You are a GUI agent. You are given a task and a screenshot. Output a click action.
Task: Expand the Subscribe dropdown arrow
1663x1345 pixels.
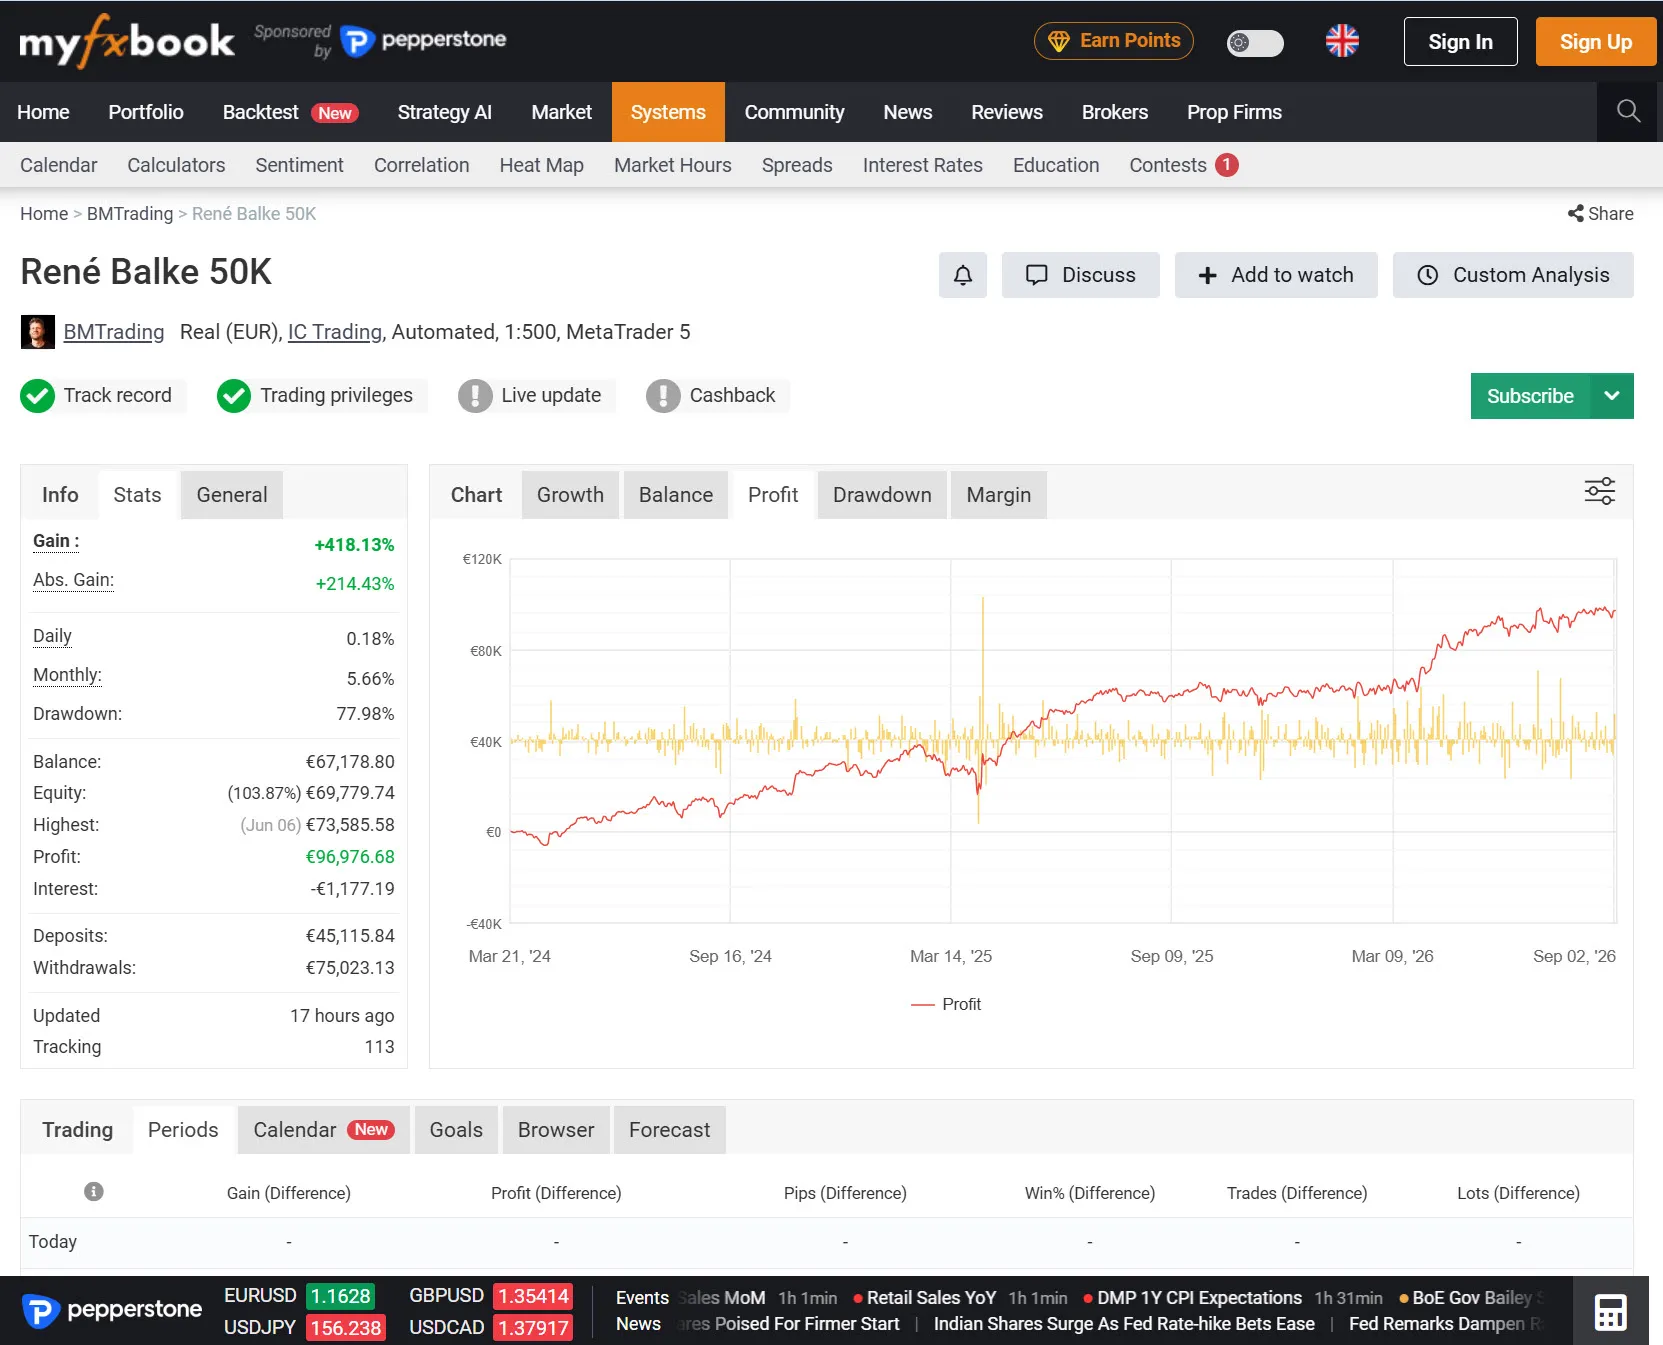(x=1612, y=396)
